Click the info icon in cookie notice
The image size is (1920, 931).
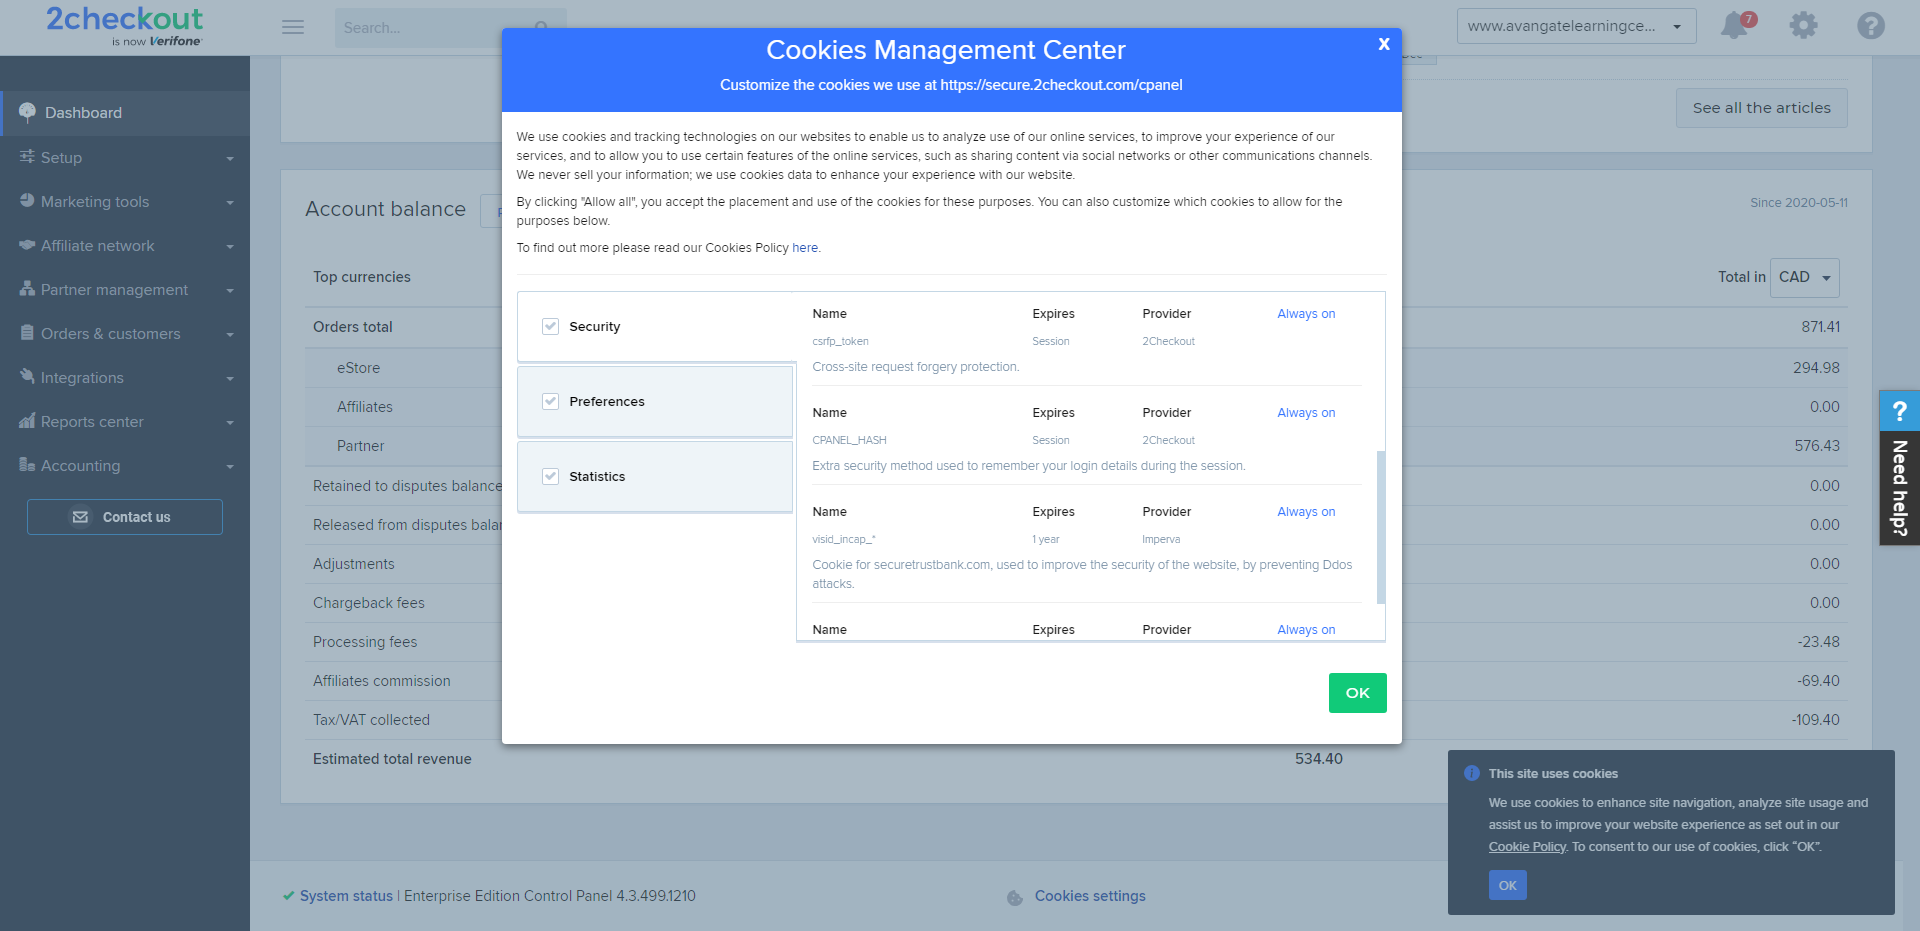(x=1471, y=773)
